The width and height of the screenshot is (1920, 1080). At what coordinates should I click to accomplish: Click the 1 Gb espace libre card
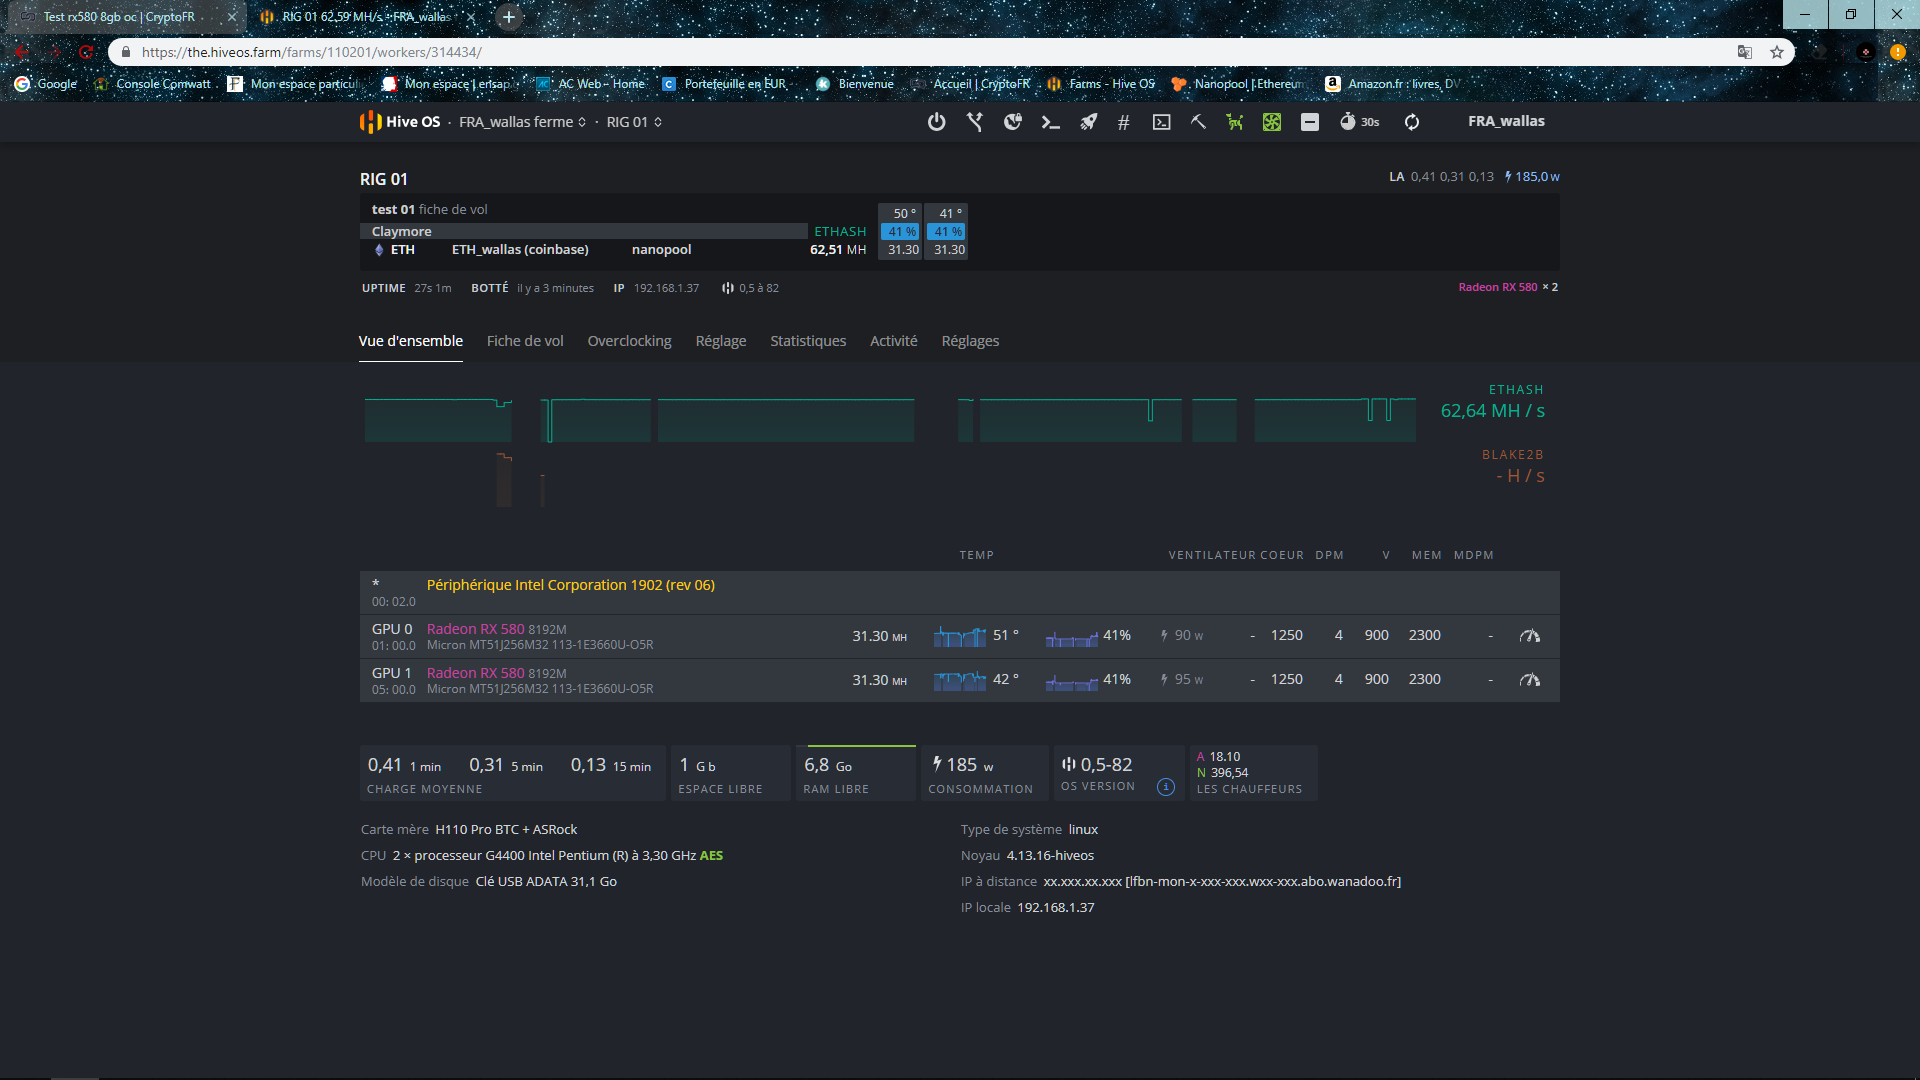pos(732,773)
